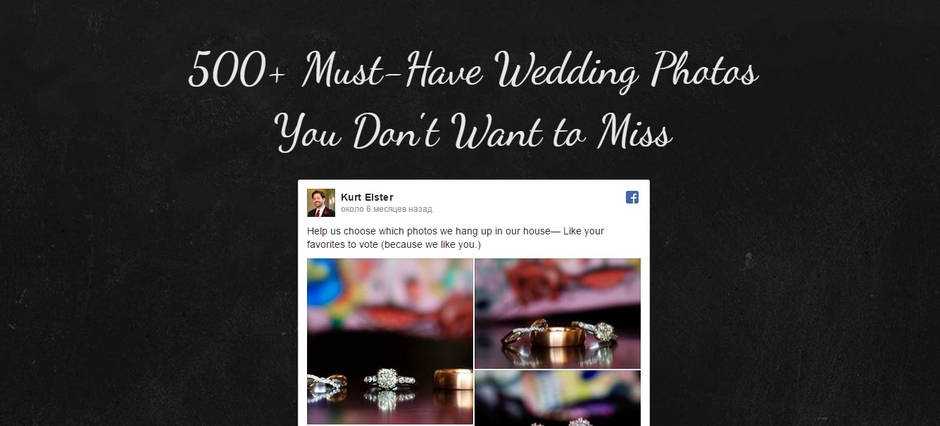This screenshot has height=426, width=940.
Task: Open the large left wedding rings photo
Action: click(x=390, y=341)
